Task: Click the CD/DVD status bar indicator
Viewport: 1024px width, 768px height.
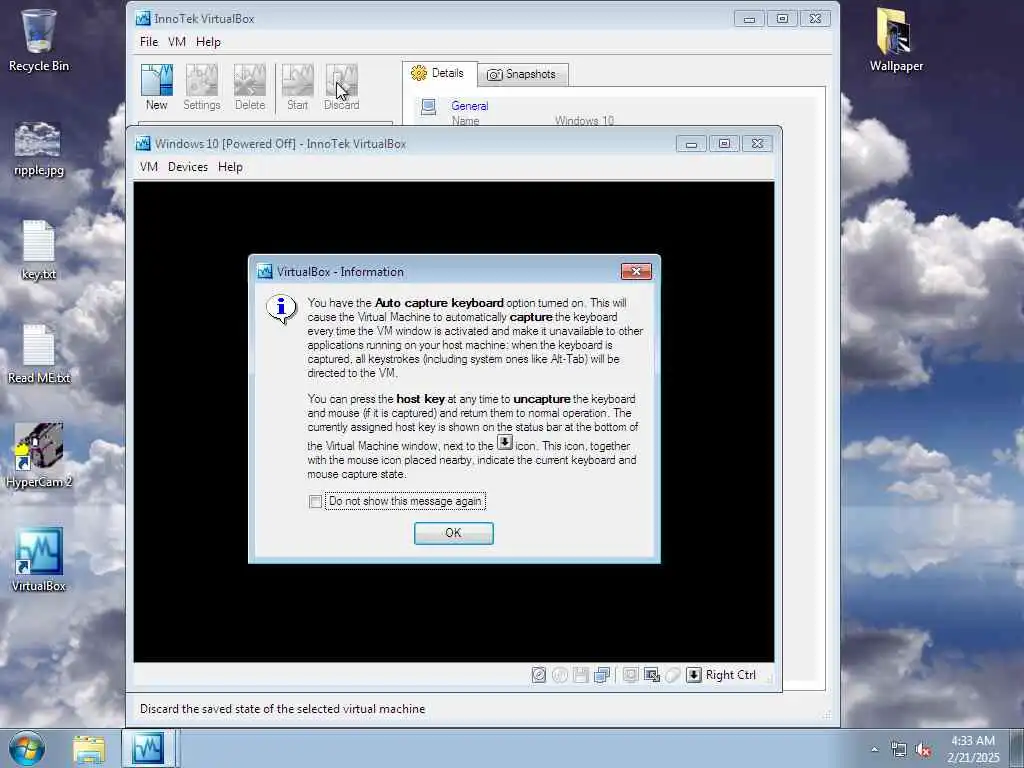Action: pyautogui.click(x=560, y=675)
